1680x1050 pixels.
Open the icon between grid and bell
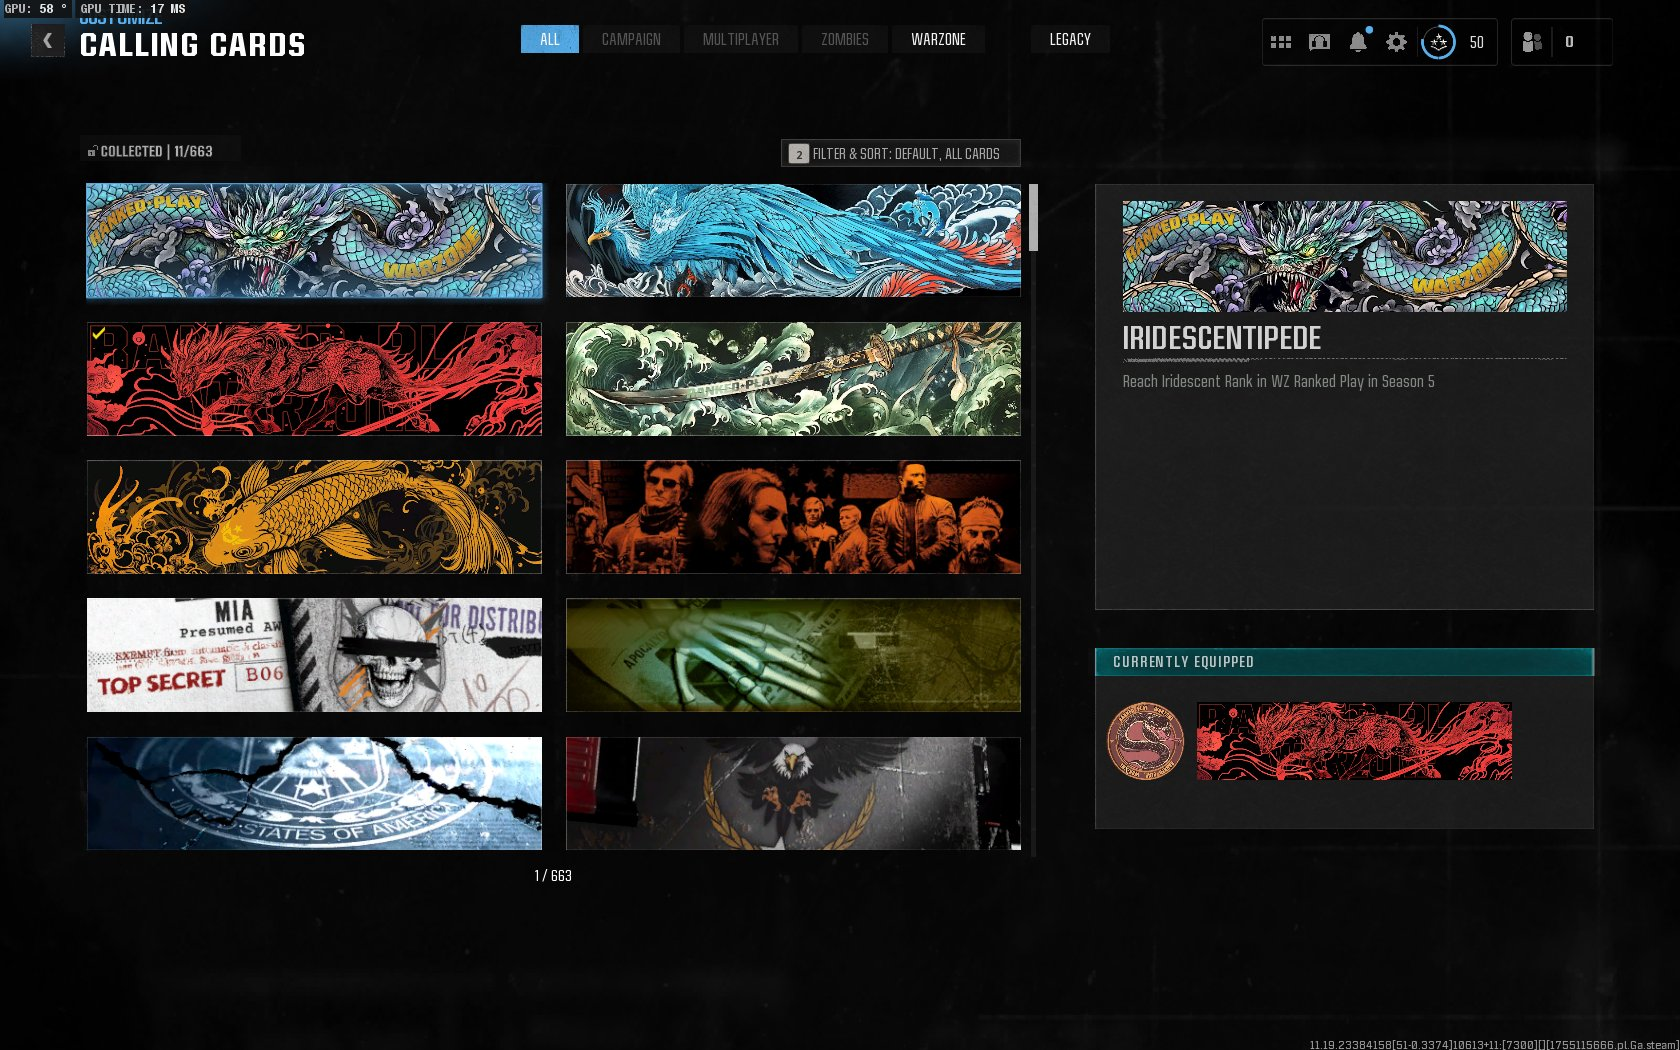point(1319,42)
